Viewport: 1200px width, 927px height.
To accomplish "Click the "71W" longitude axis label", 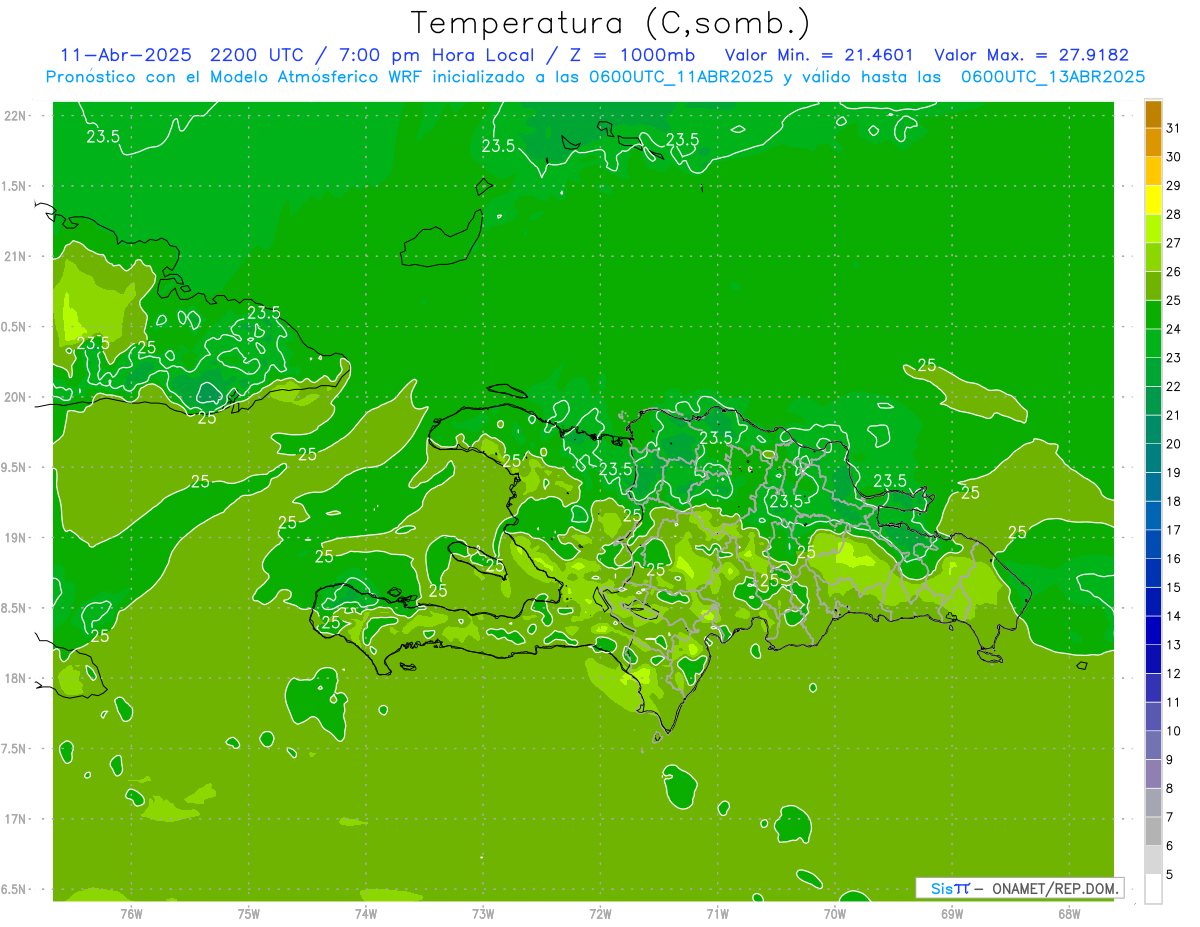I will (x=717, y=913).
